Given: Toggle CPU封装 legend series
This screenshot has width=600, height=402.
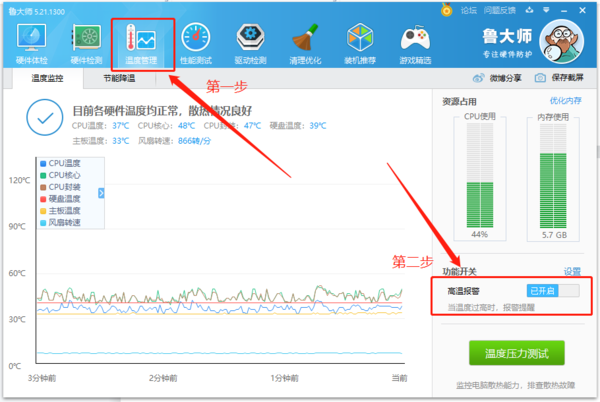Looking at the screenshot, I should [60, 187].
